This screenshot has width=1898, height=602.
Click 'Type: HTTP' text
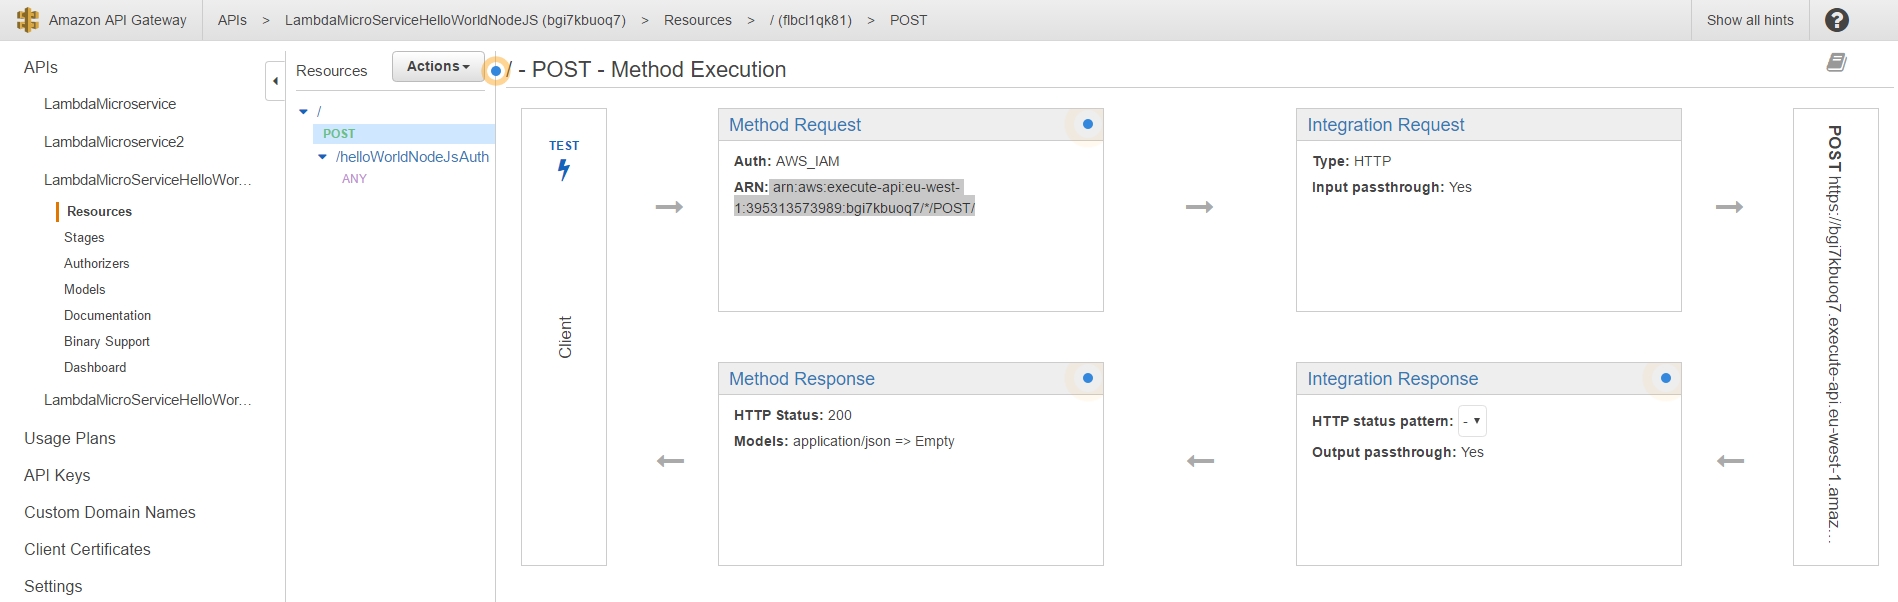1352,161
